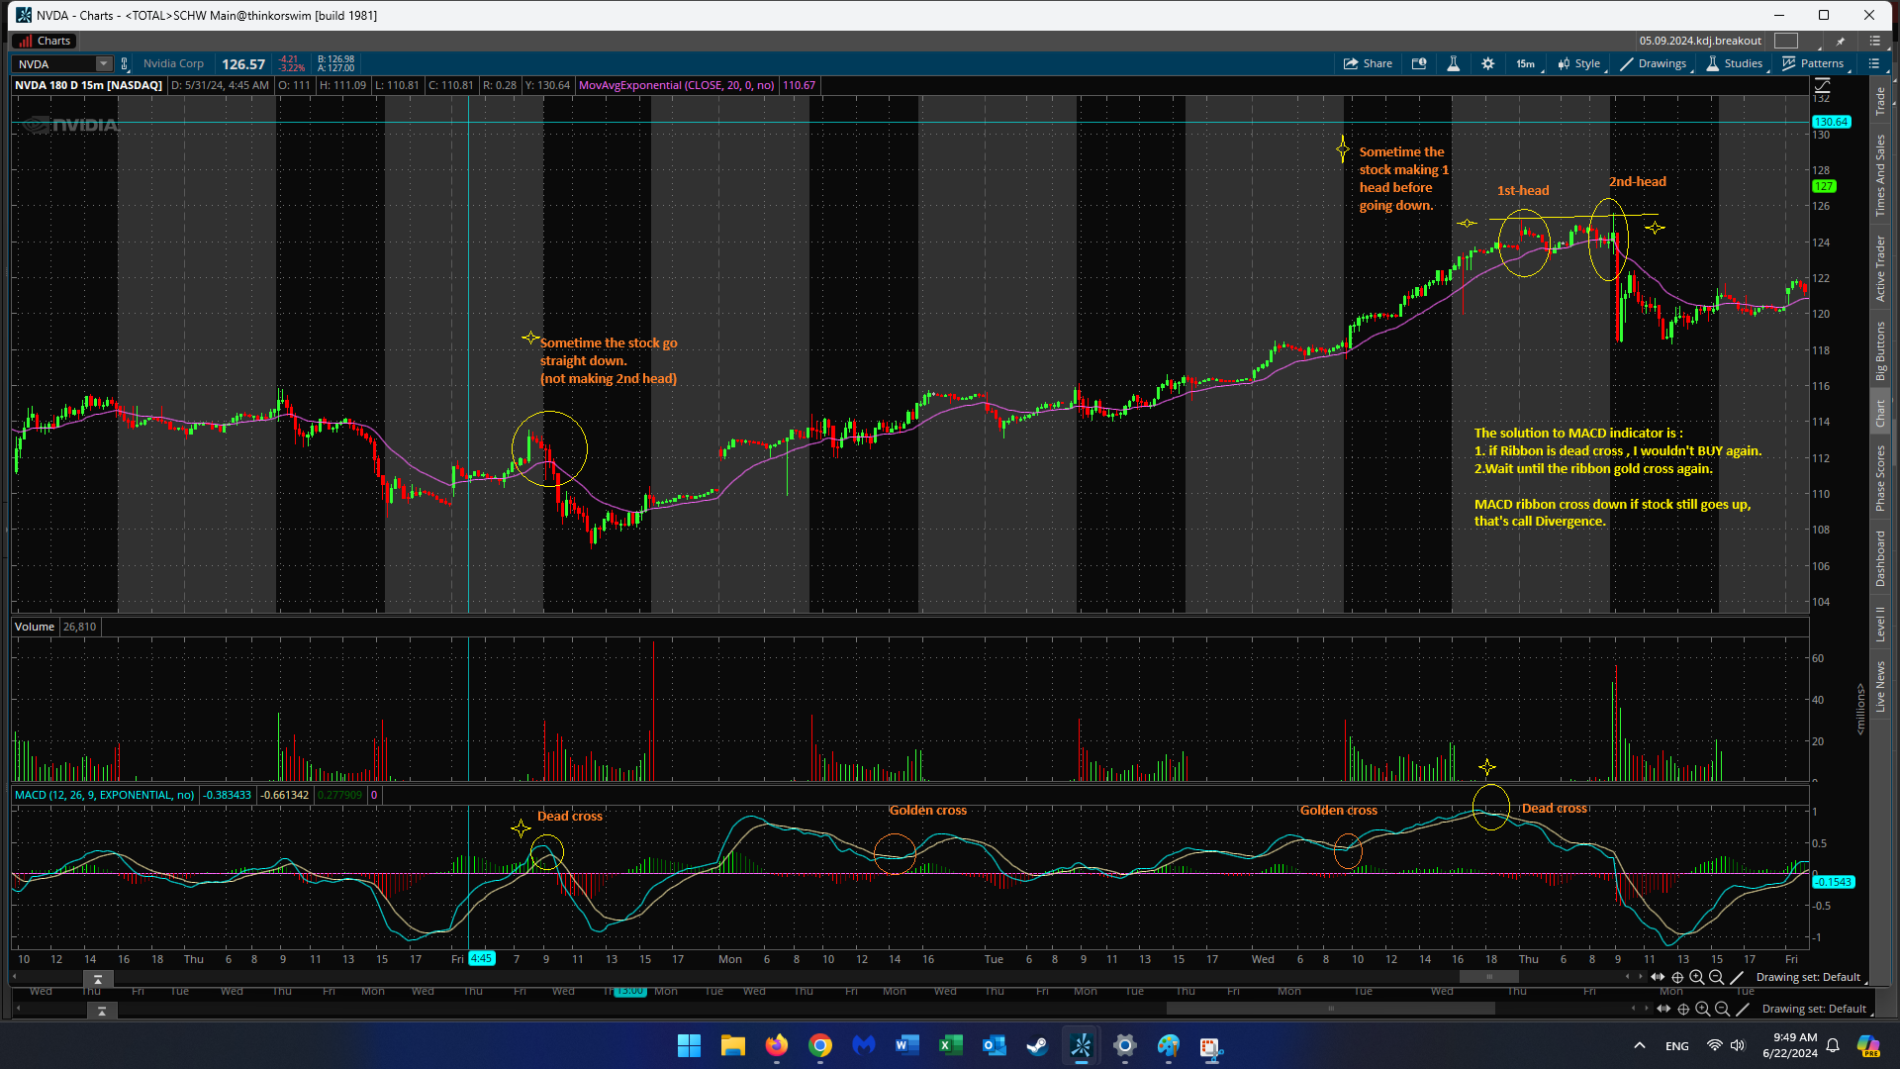Open the Dashboard side tab
The width and height of the screenshot is (1900, 1069).
click(x=1880, y=558)
